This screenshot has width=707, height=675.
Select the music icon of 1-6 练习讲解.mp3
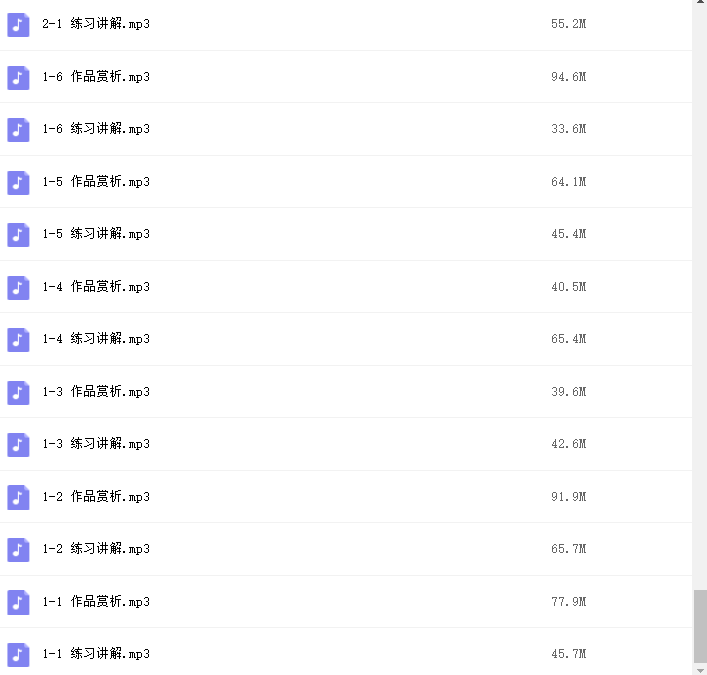18,130
